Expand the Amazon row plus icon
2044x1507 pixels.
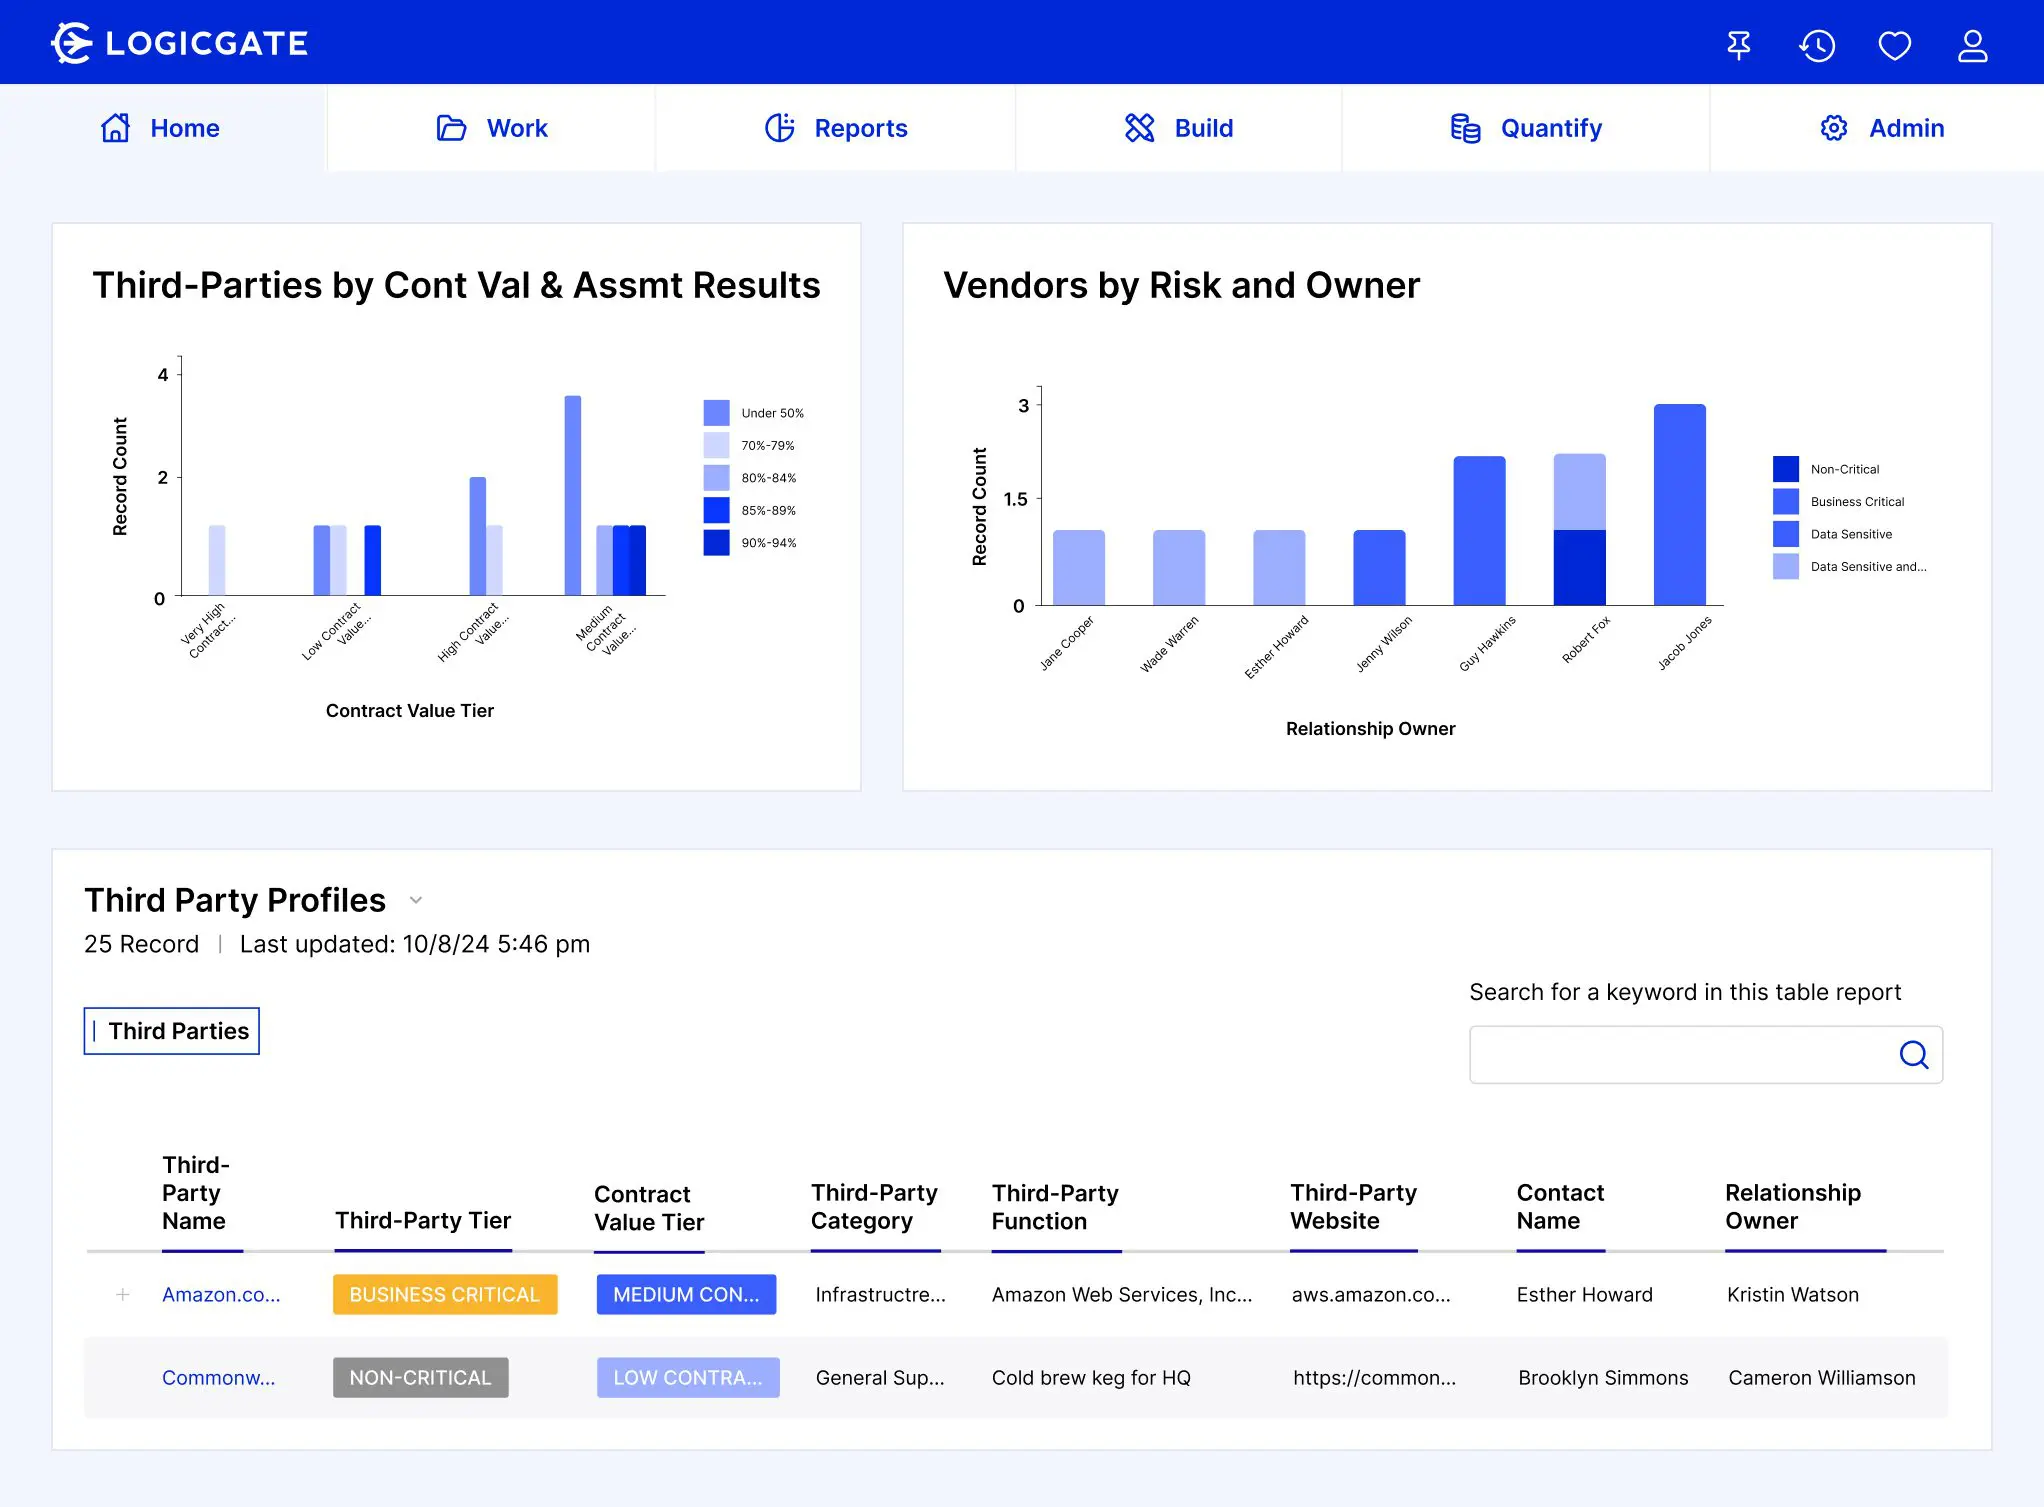pos(123,1294)
